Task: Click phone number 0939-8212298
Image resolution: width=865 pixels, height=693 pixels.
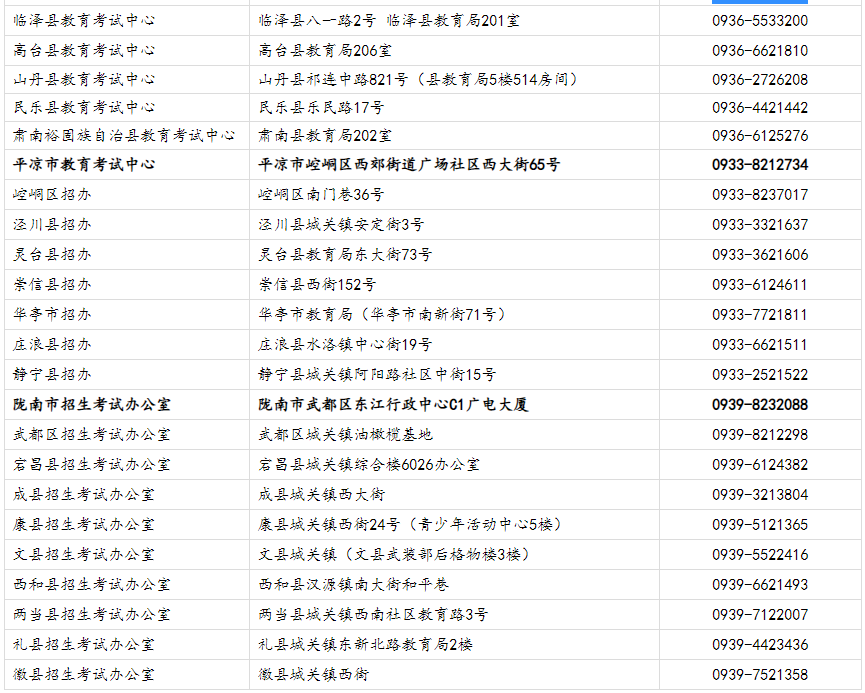Action: (x=760, y=434)
